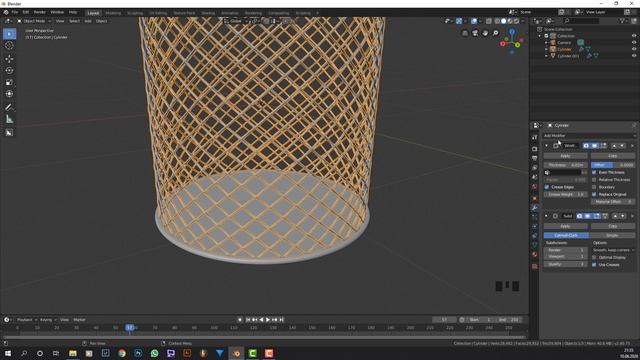Click the Crease Weight slider
Viewport: 640px width, 360px height.
click(x=565, y=194)
